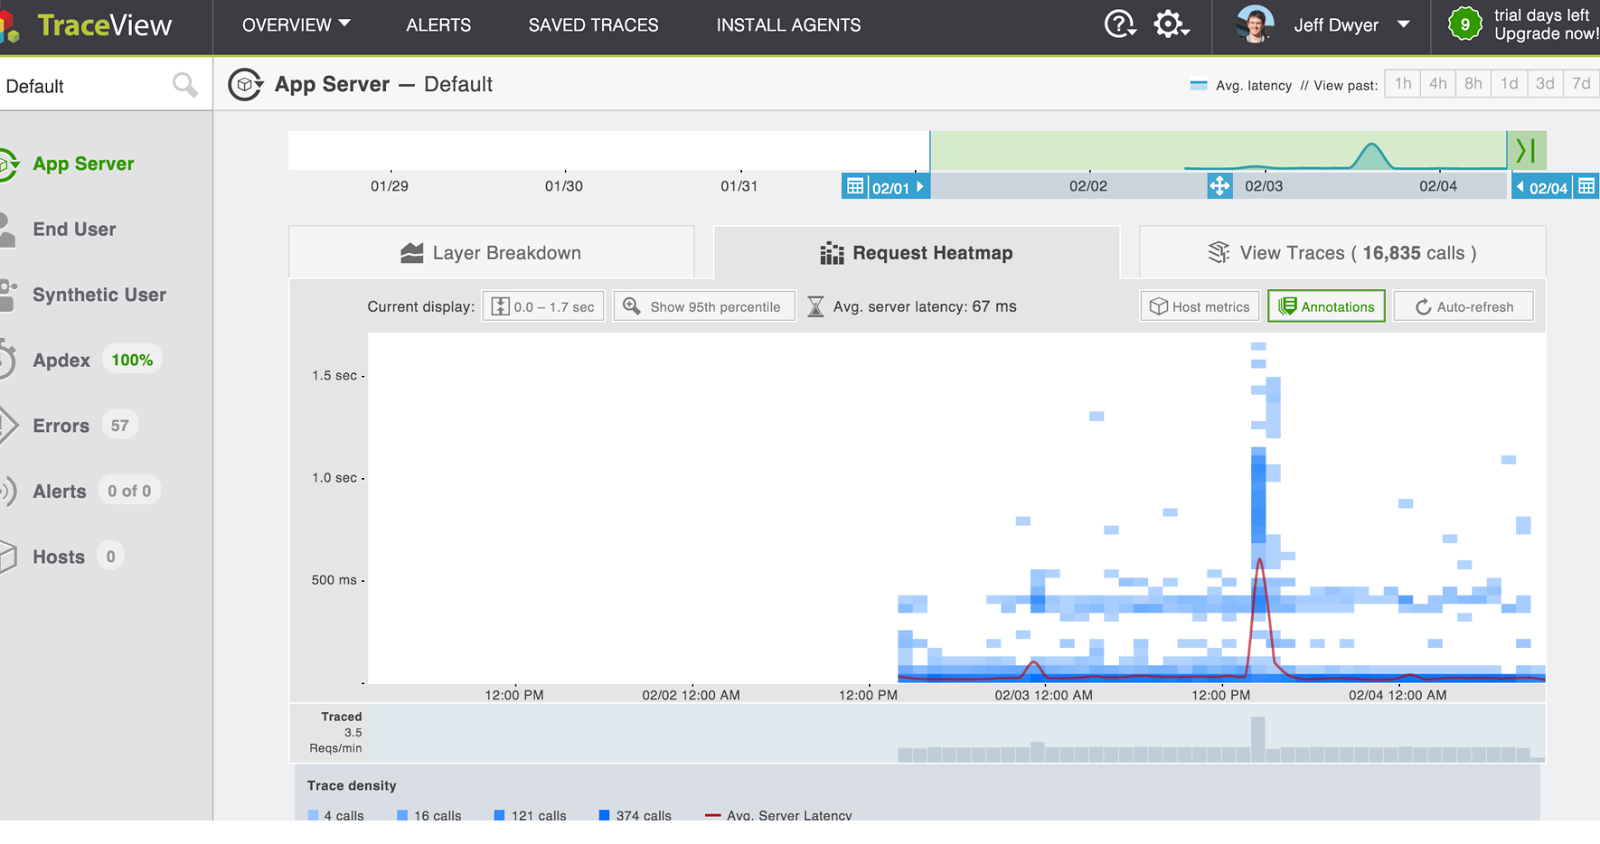This screenshot has height=844, width=1600.
Task: Open the 02/01 start date calendar icon
Action: pos(855,187)
